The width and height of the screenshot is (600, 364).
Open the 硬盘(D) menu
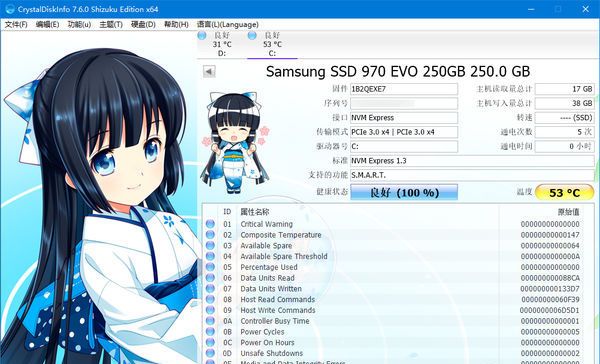point(143,24)
